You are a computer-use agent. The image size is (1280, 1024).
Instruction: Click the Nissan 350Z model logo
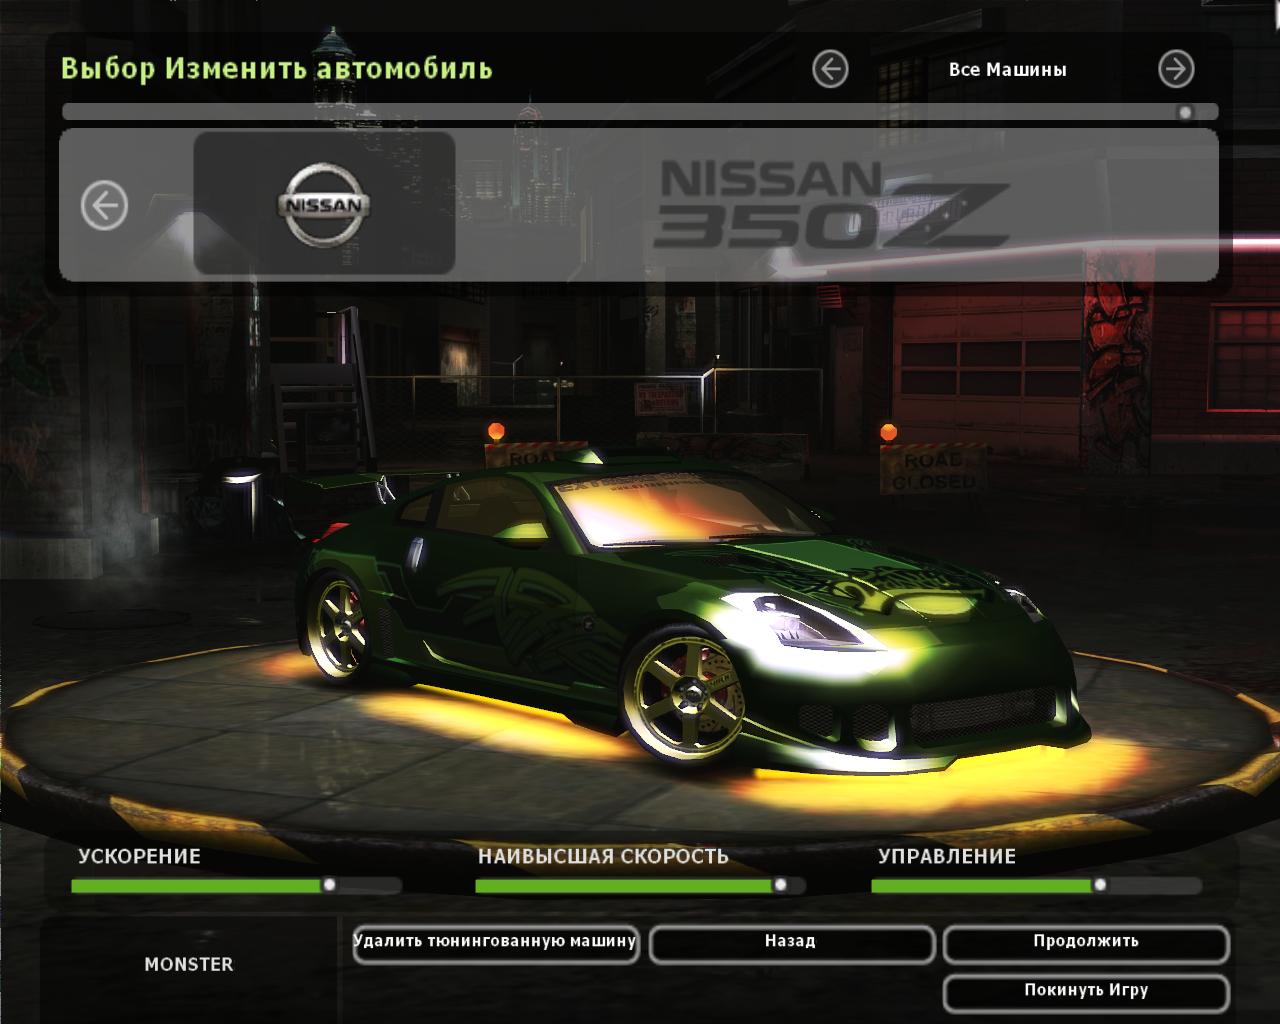(x=832, y=203)
